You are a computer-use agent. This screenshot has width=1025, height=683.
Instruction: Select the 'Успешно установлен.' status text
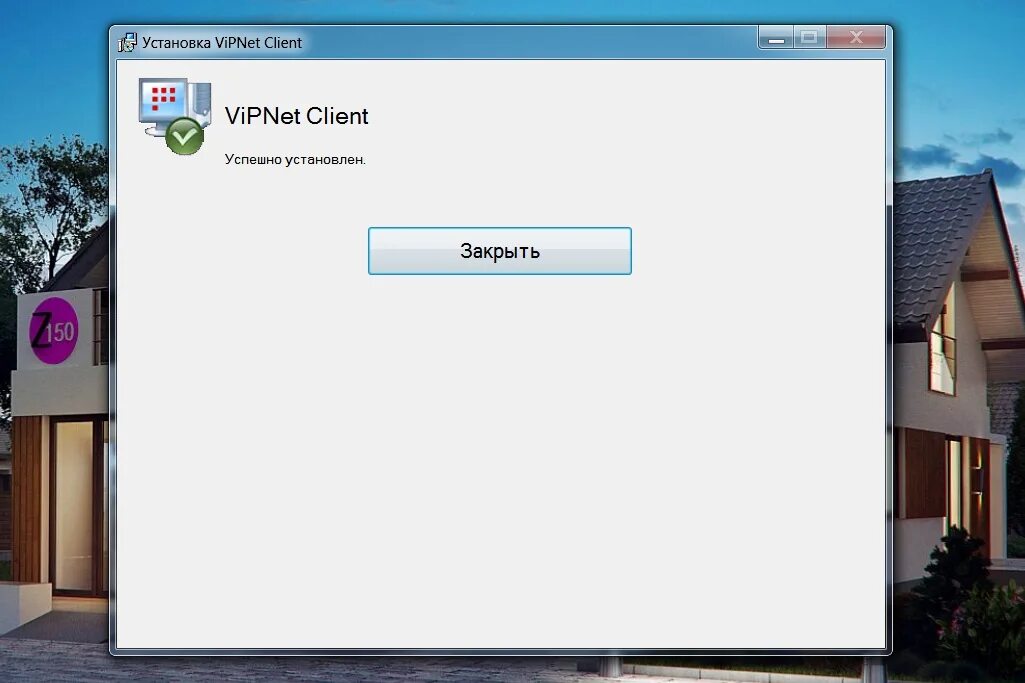[295, 159]
